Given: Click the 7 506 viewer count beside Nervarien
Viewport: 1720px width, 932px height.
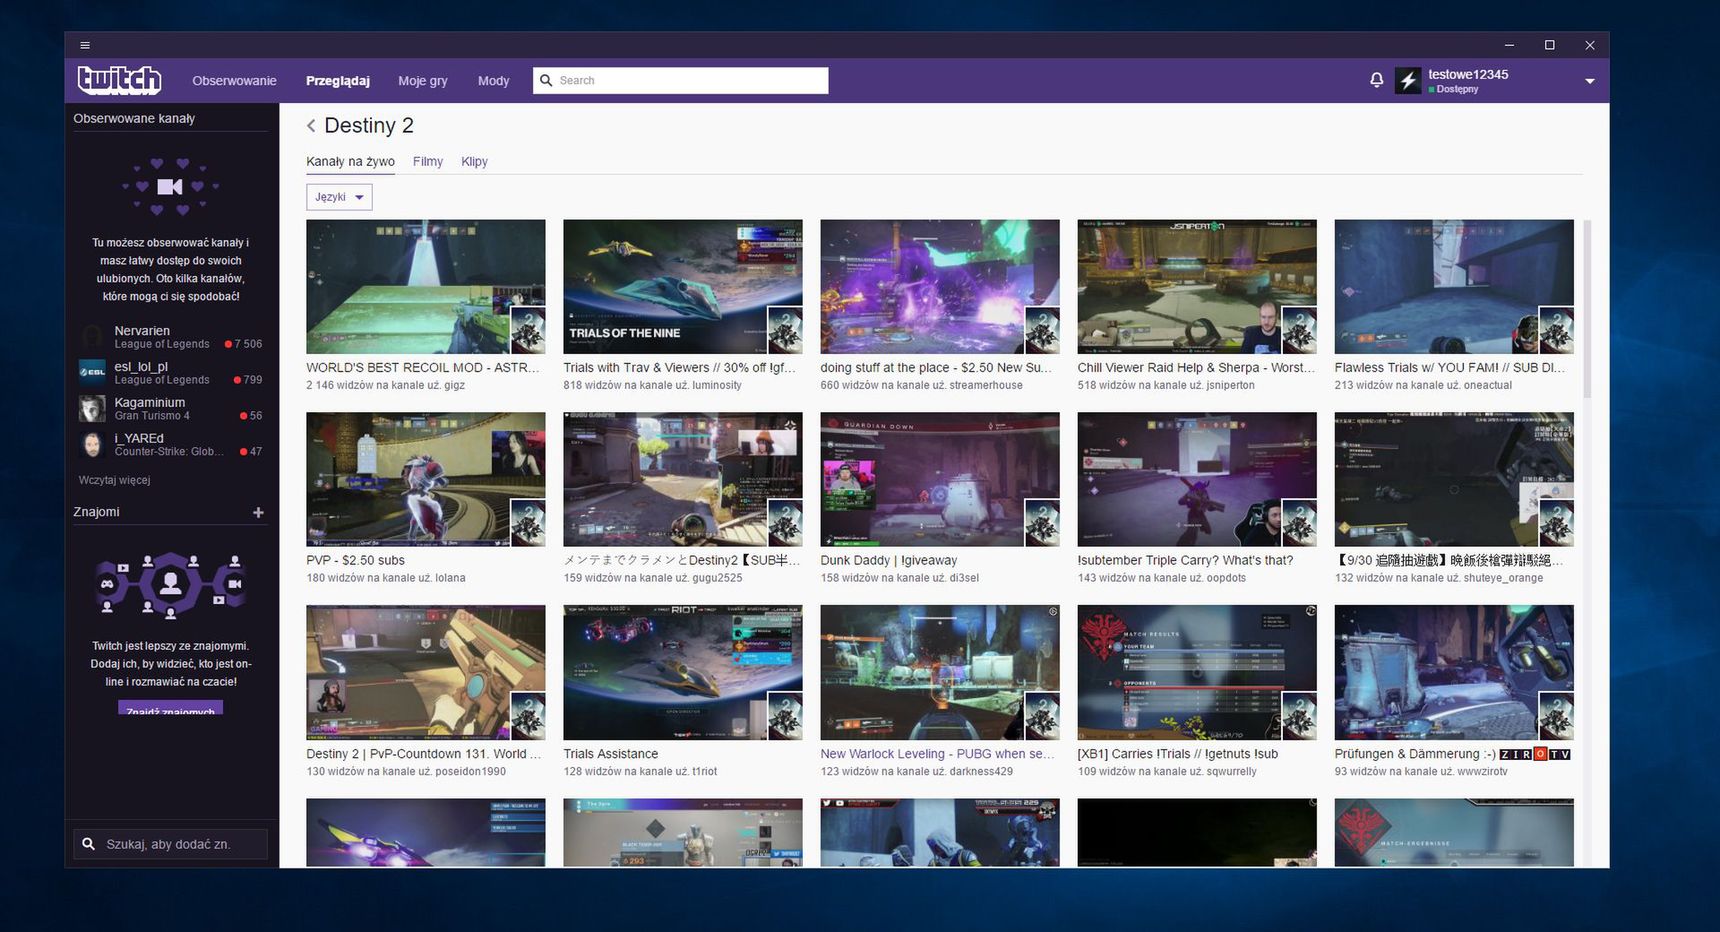Looking at the screenshot, I should point(247,344).
